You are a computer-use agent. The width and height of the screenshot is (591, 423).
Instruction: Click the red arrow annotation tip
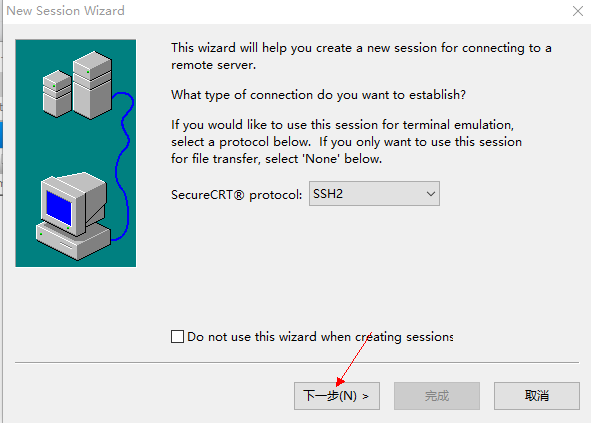338,384
